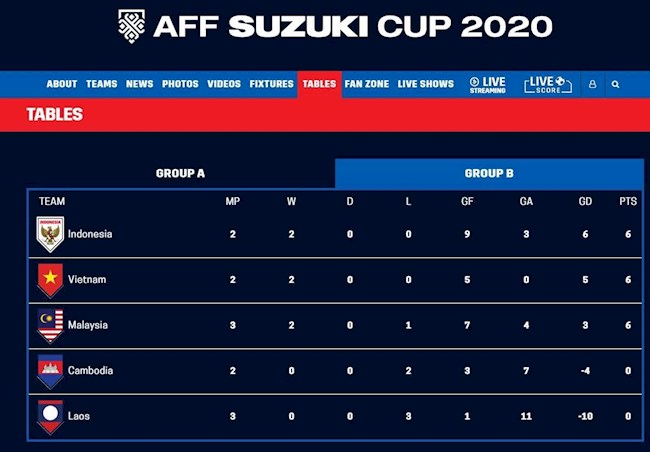Screen dimensions: 650x452
Task: Open the Fan Zone menu
Action: point(367,84)
